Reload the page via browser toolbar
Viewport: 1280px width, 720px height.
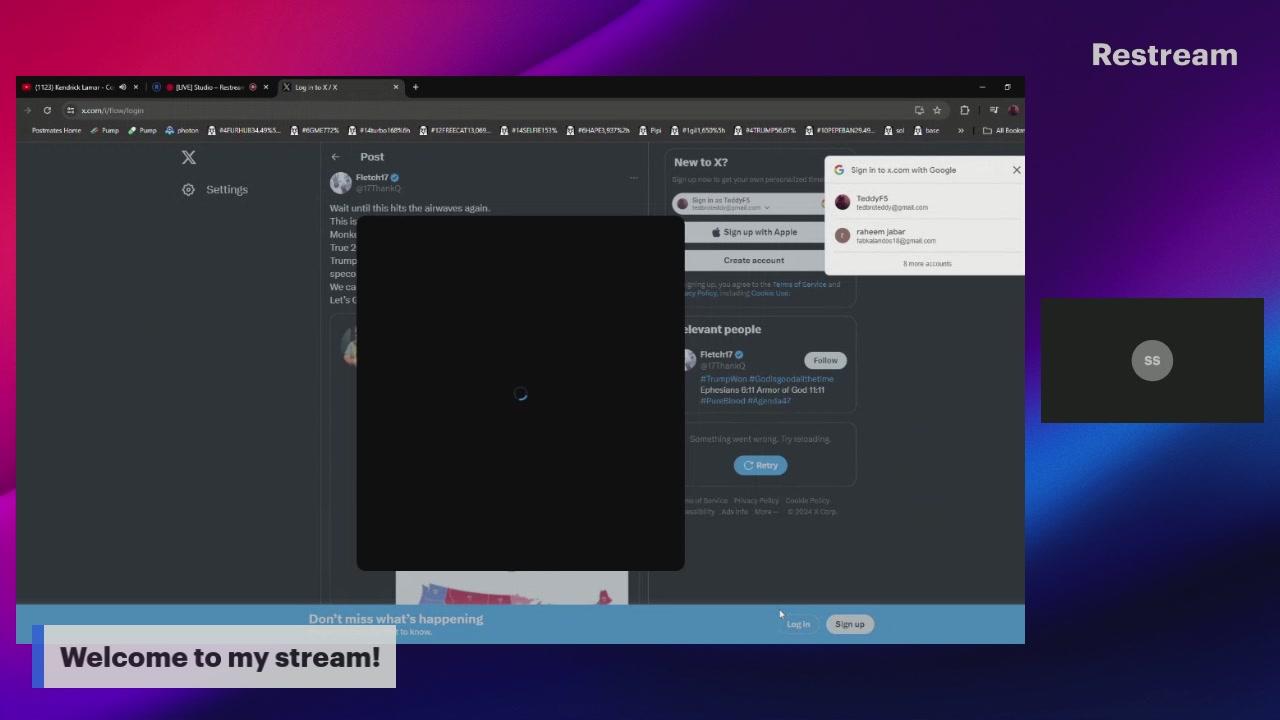pyautogui.click(x=47, y=110)
